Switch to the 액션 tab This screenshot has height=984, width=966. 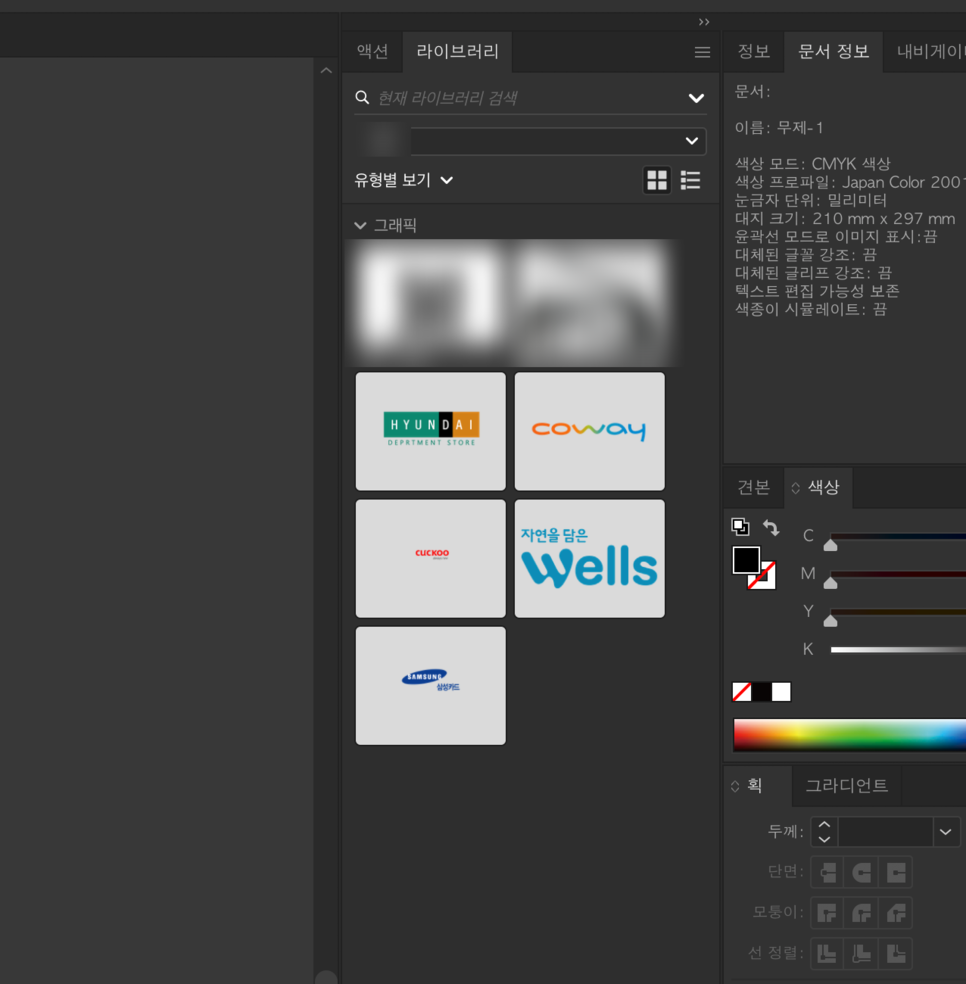(x=372, y=51)
